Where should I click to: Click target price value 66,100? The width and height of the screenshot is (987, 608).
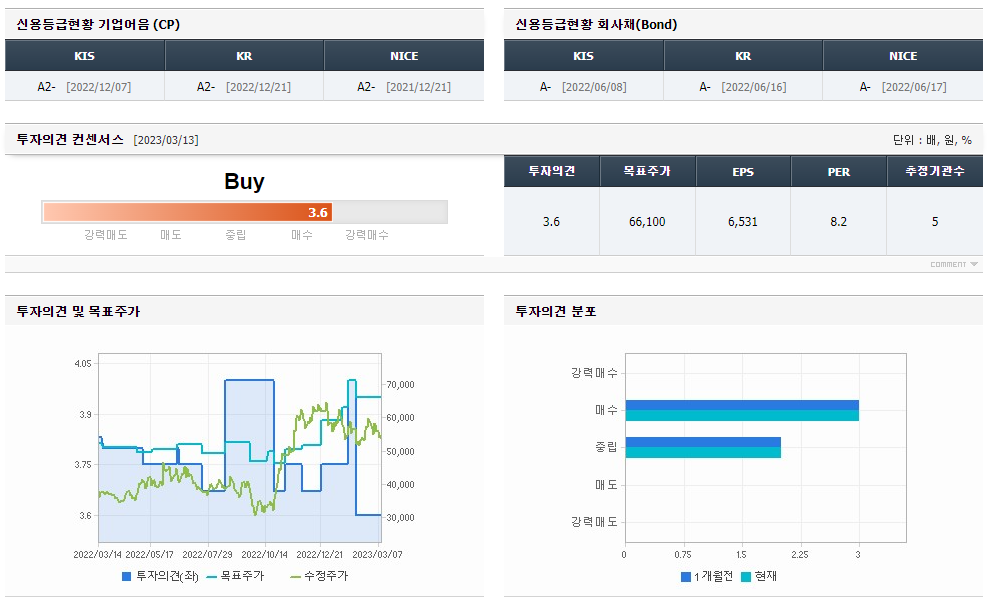tap(647, 222)
